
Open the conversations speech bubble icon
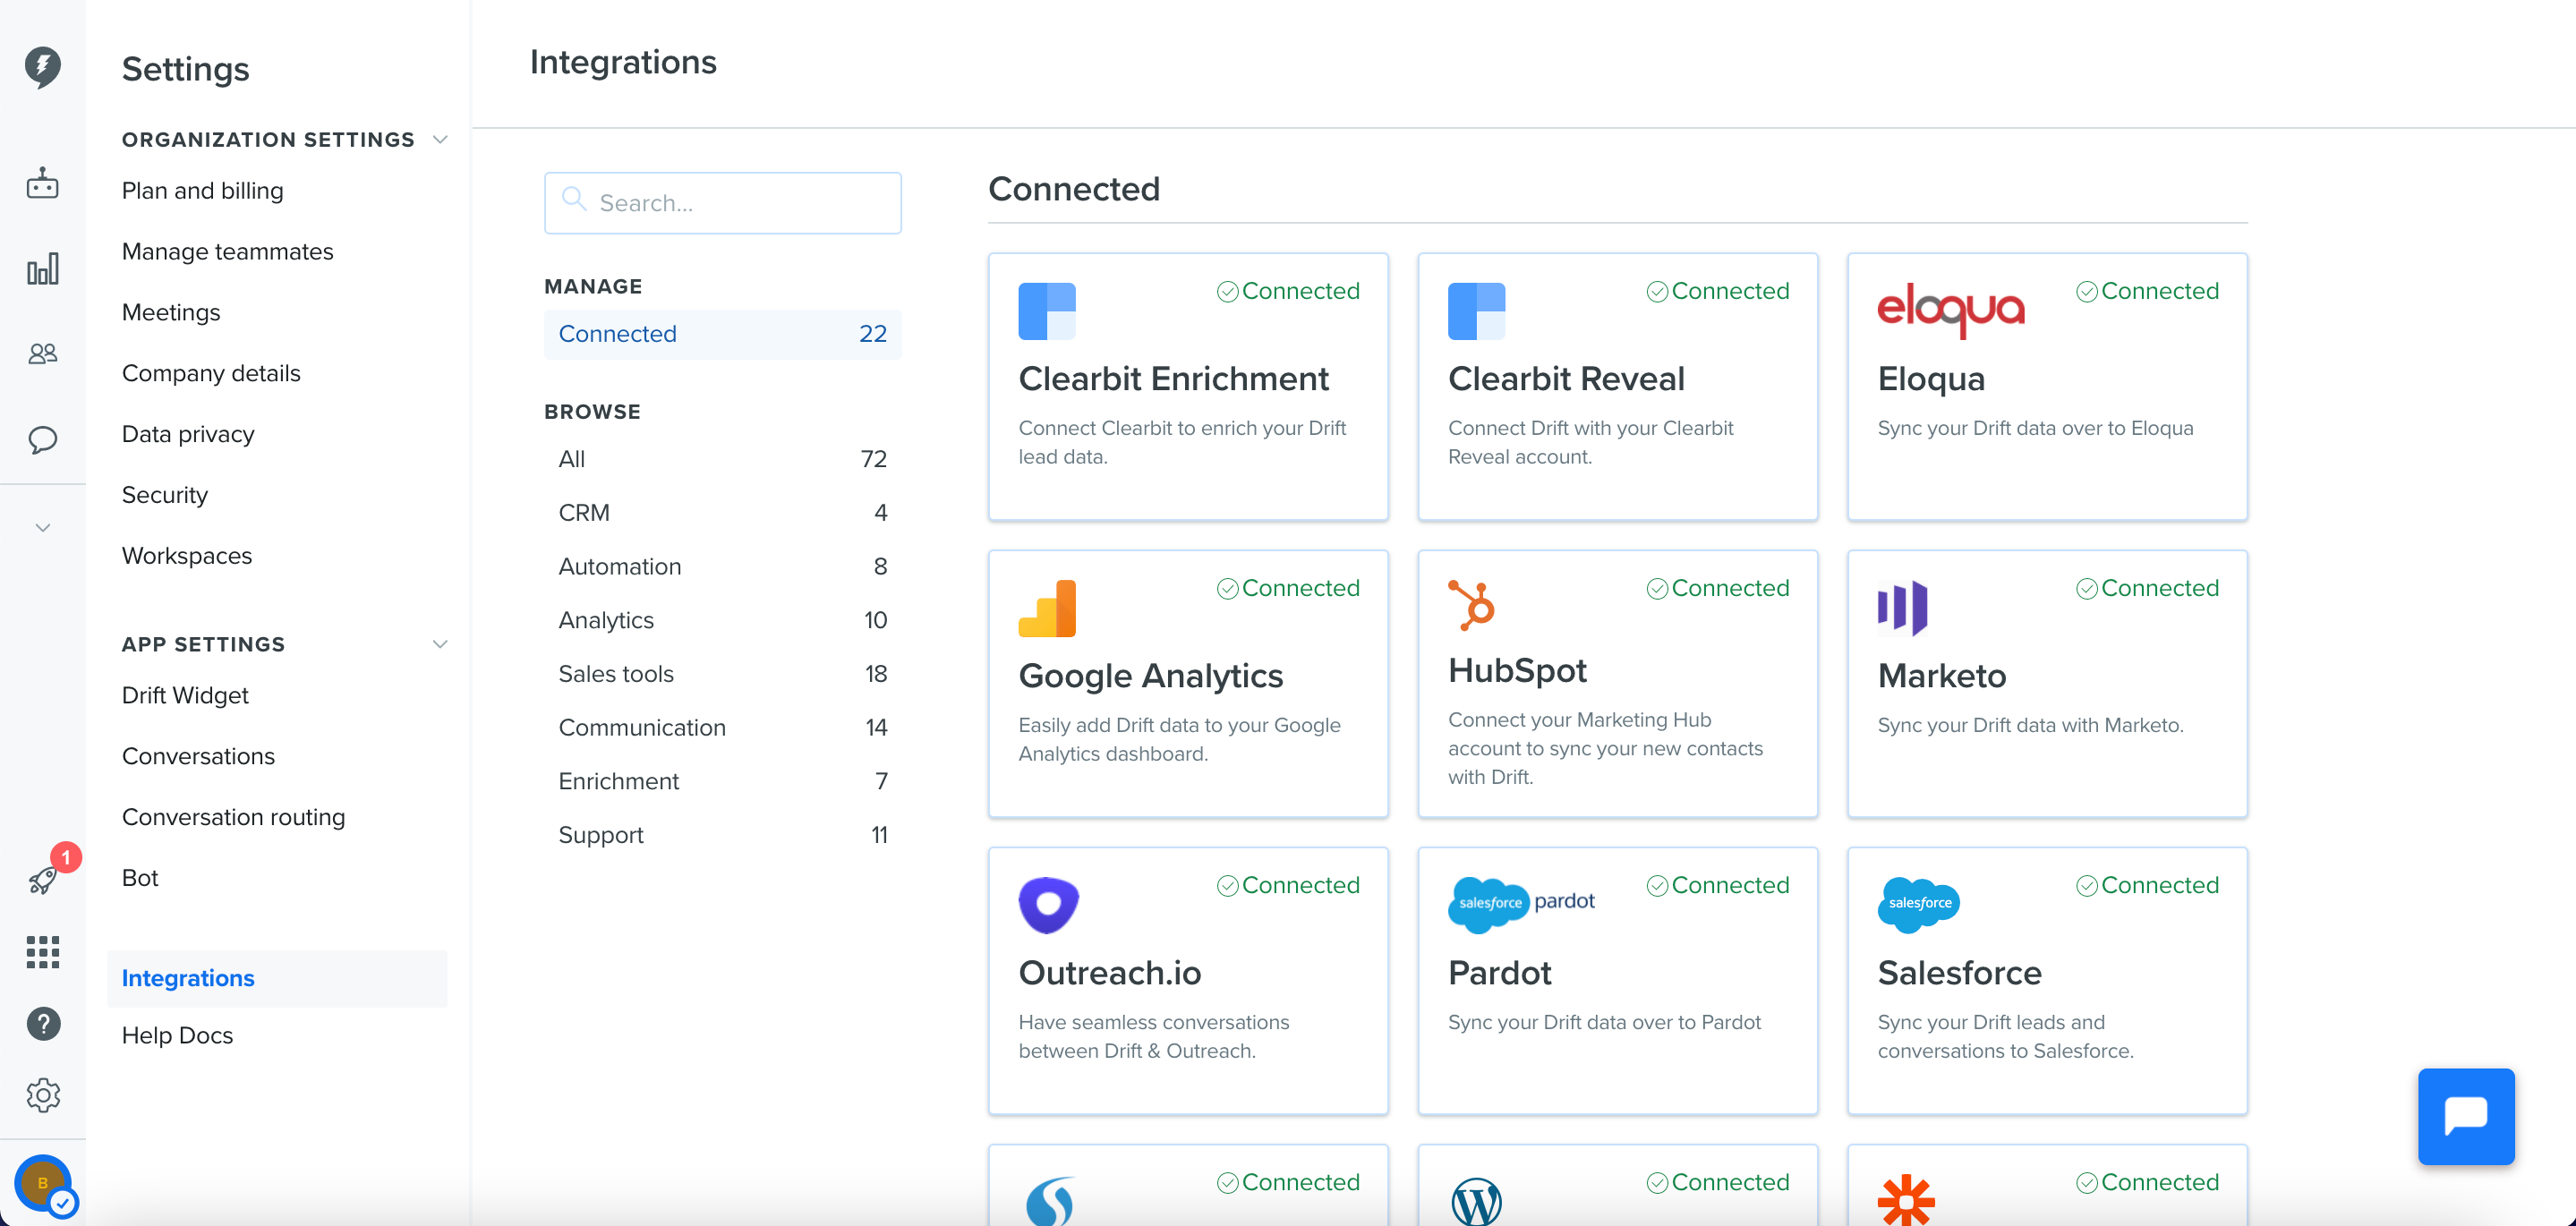coord(42,439)
